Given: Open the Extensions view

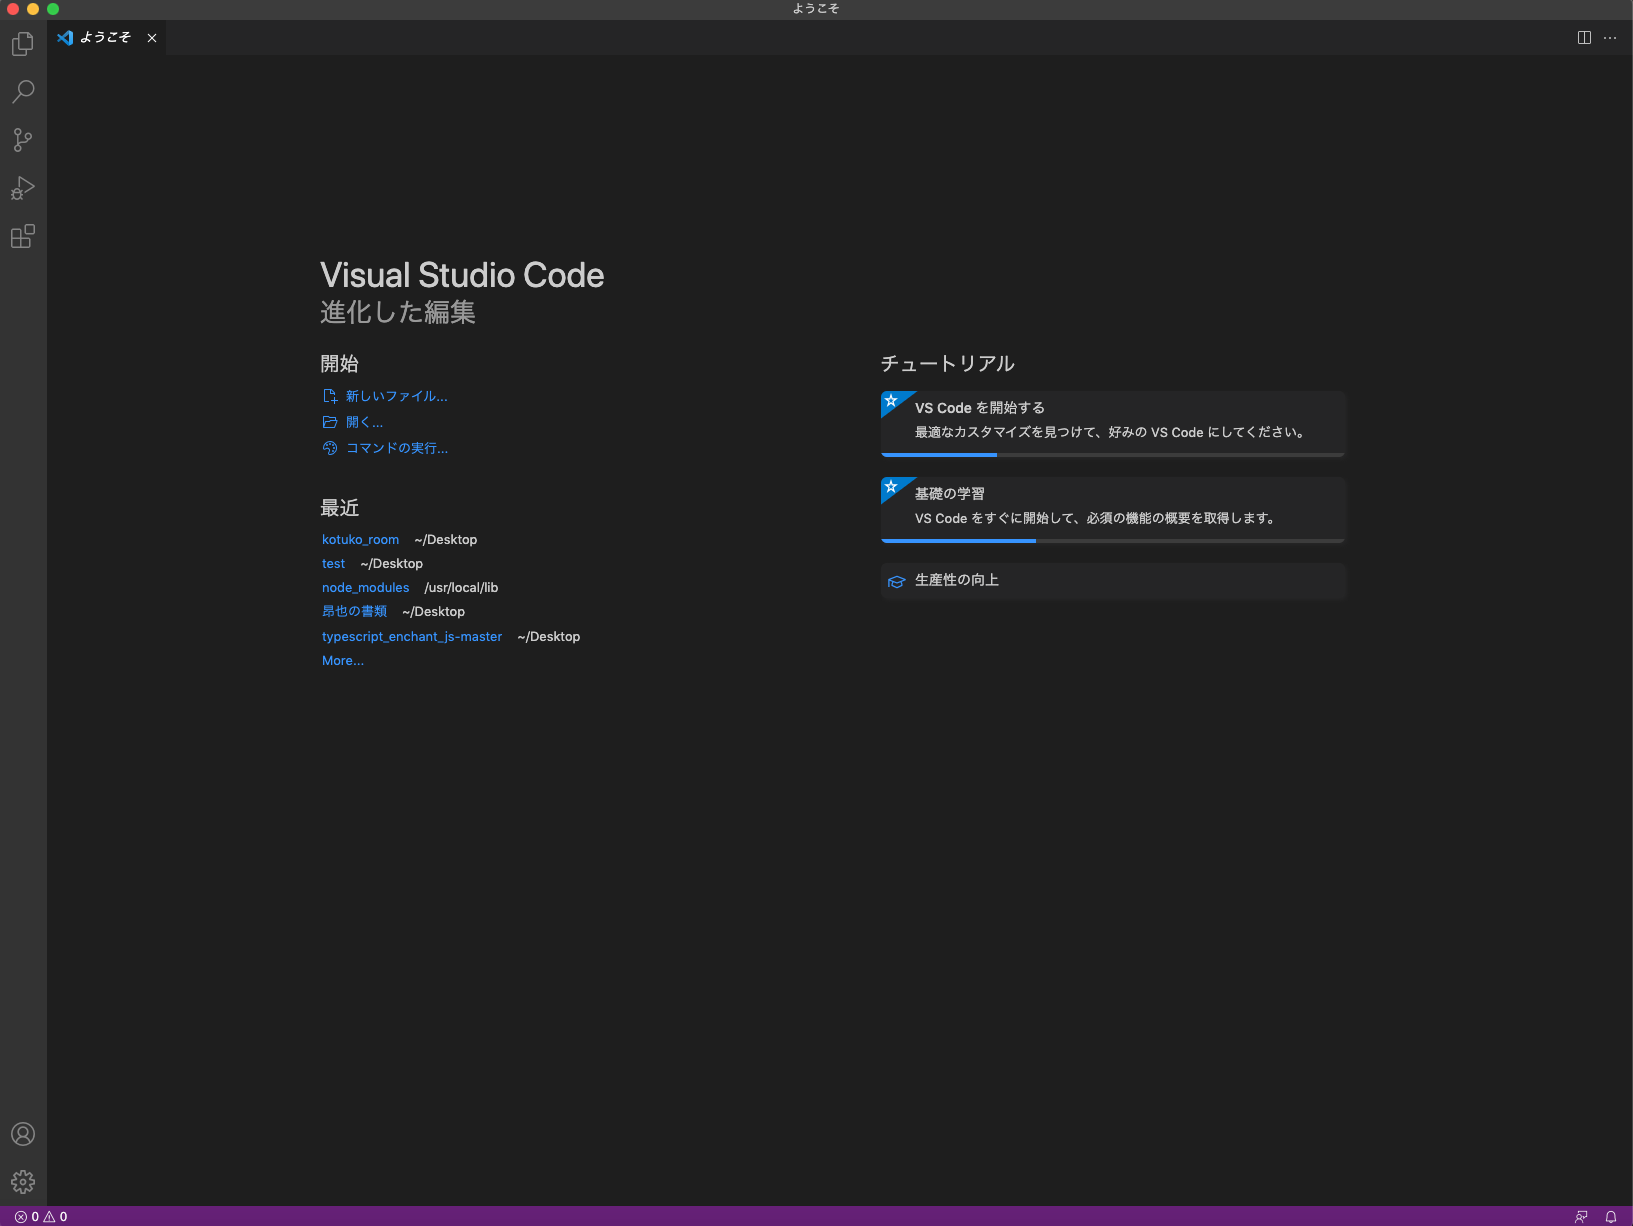Looking at the screenshot, I should [23, 236].
